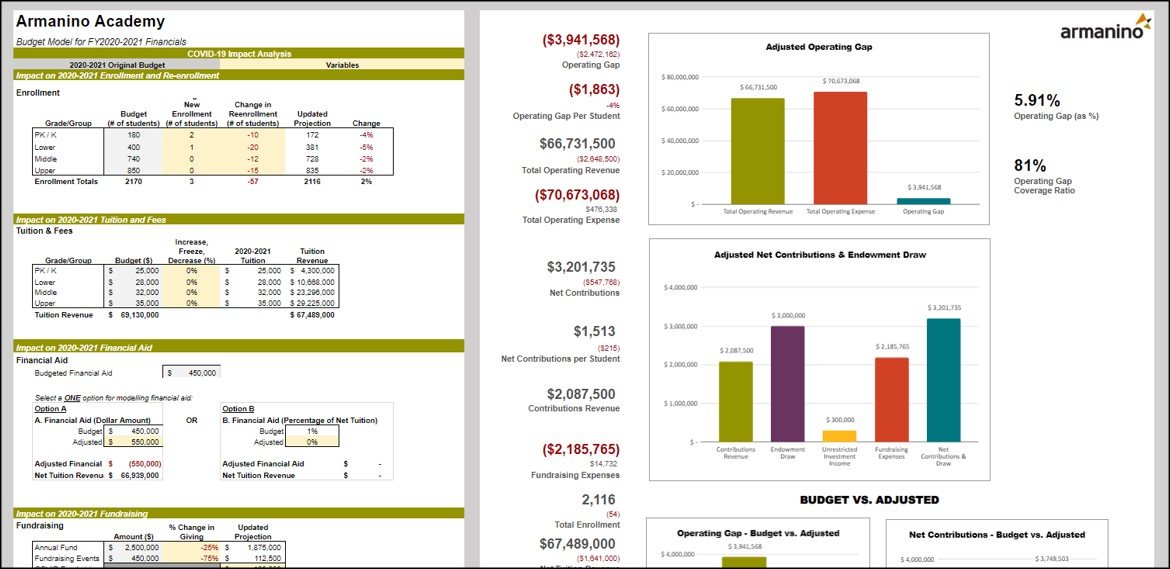Click the 5.91% Operating Gap percentage
The height and width of the screenshot is (569, 1170).
[x=1037, y=101]
